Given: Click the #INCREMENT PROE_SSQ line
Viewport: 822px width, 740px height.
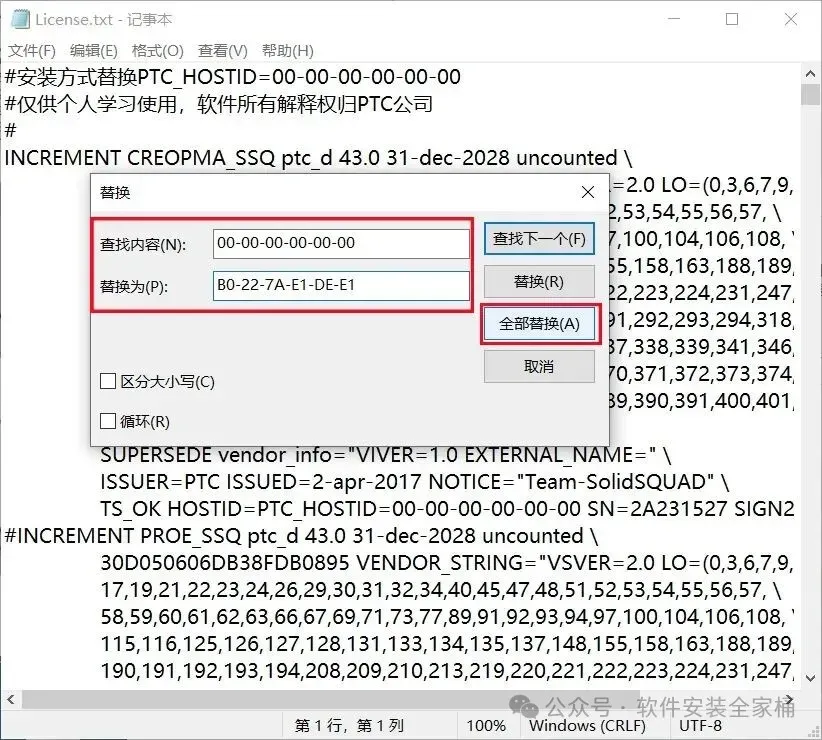Looking at the screenshot, I should pos(301,536).
